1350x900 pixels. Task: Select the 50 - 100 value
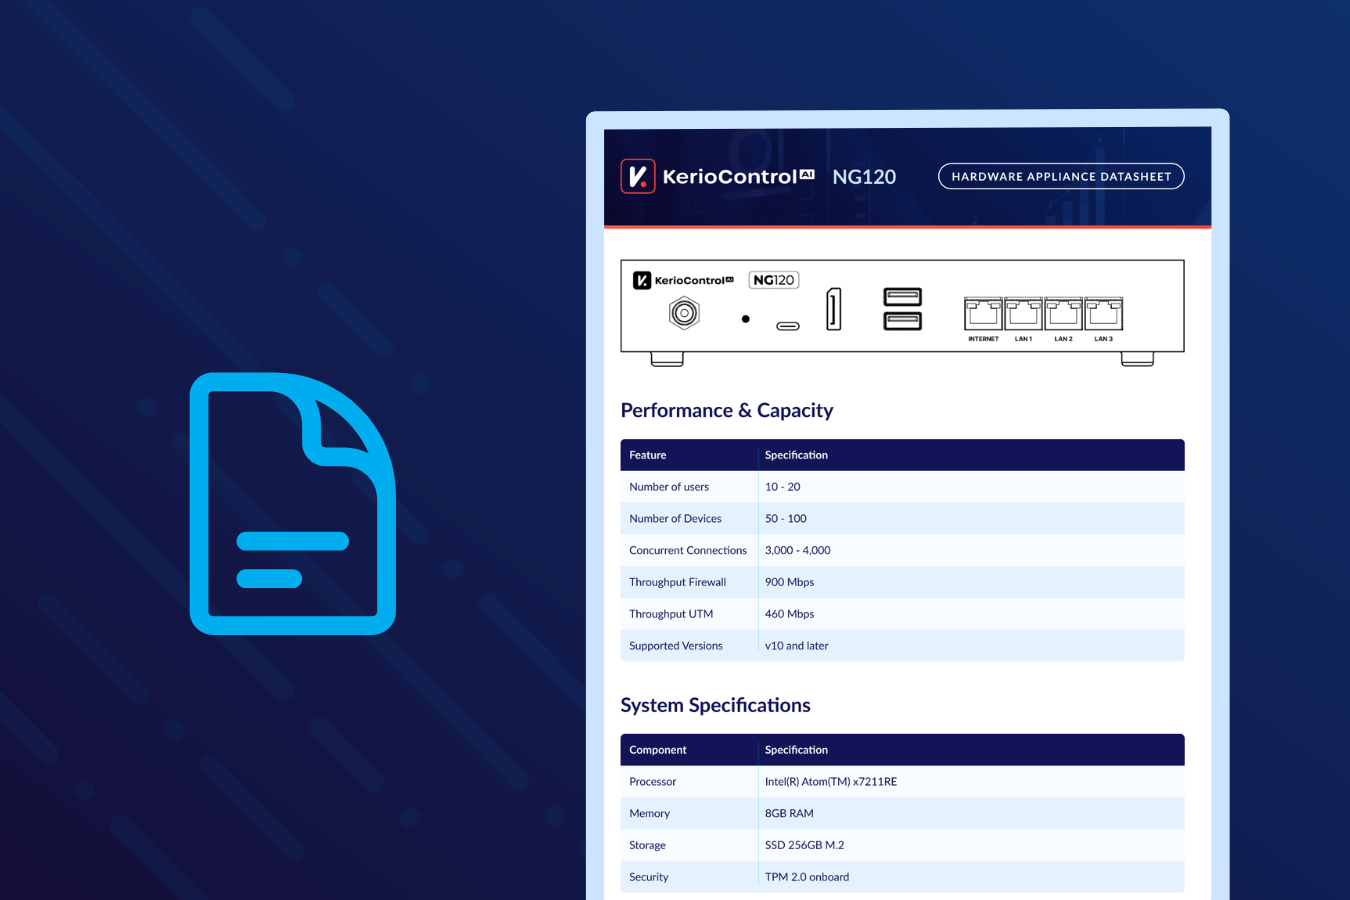tap(785, 519)
